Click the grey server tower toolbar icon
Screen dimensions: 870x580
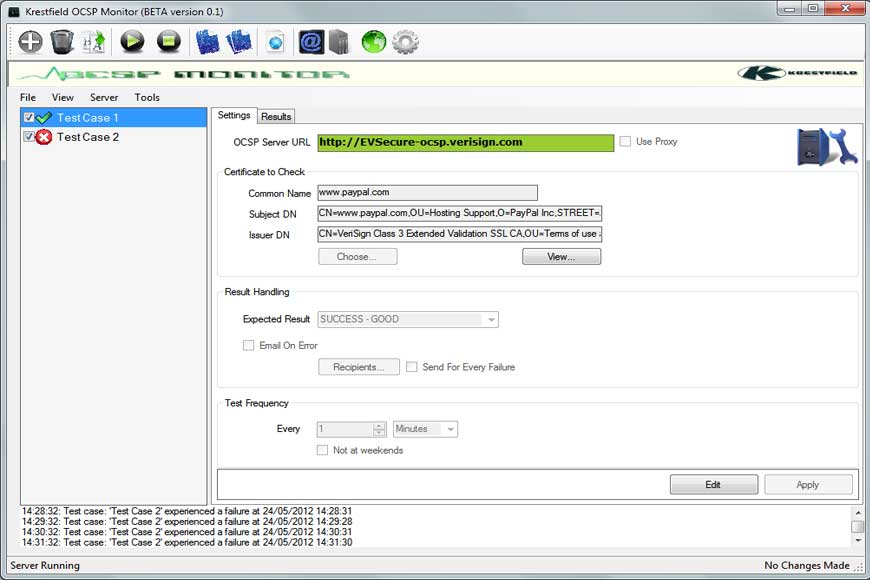click(339, 42)
